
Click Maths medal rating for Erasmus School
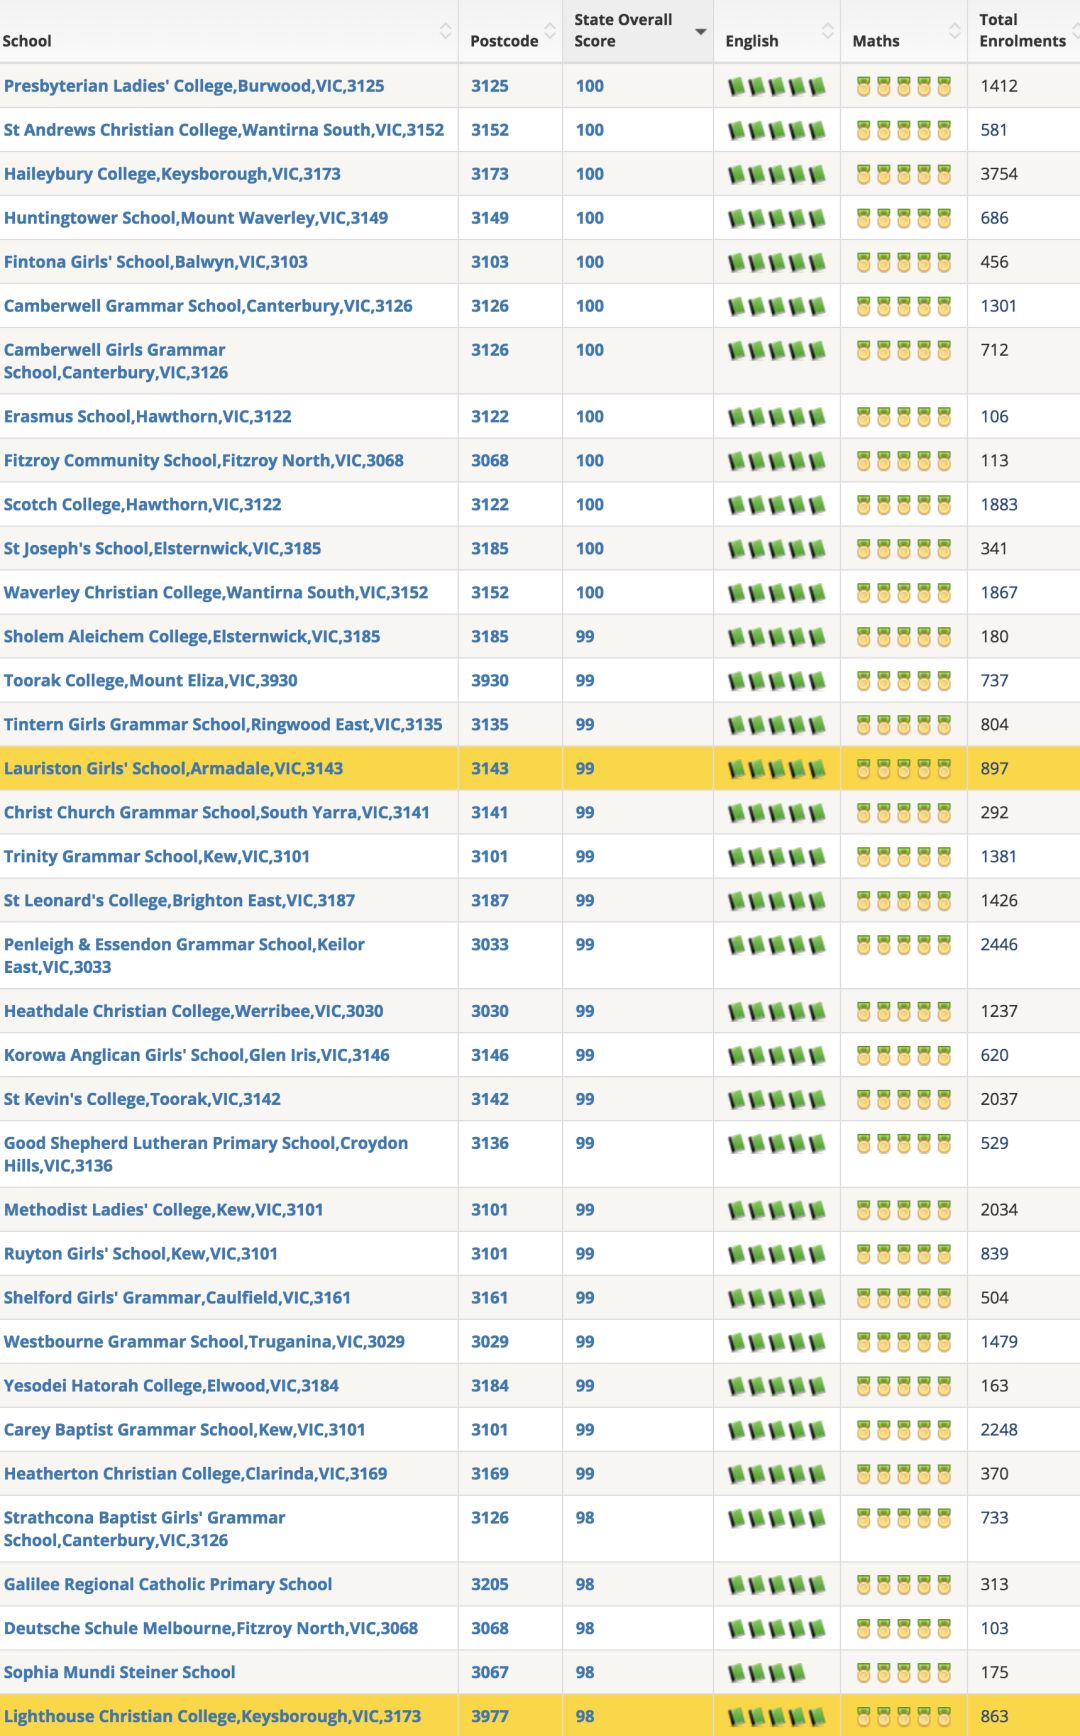(x=904, y=417)
